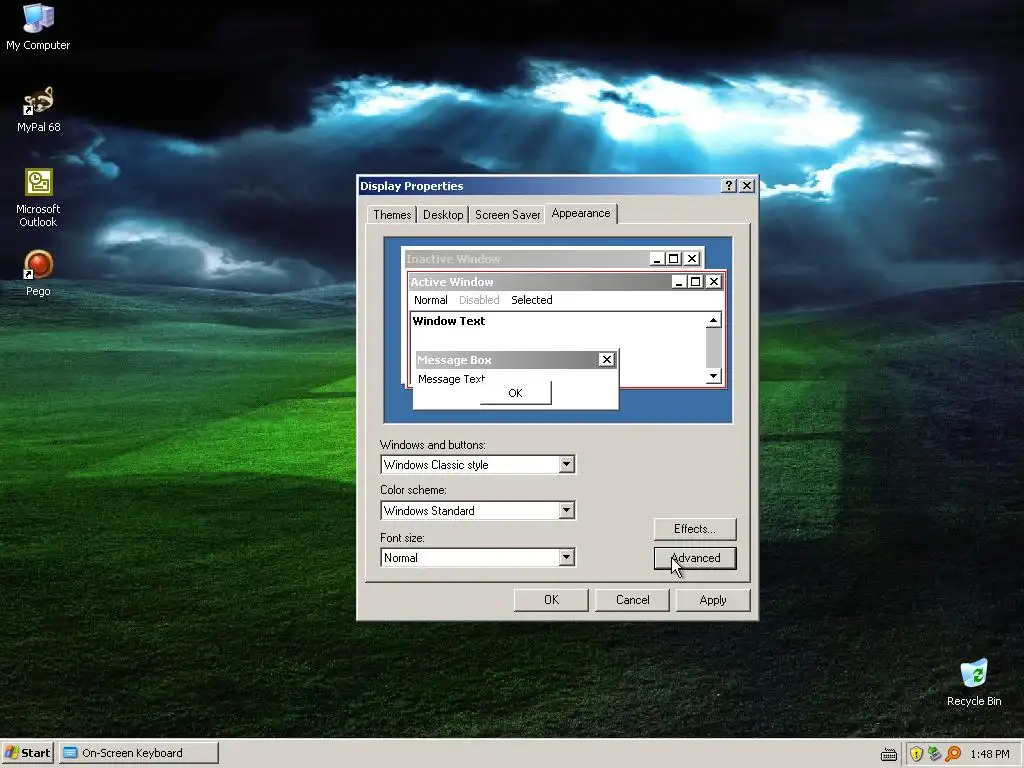This screenshot has height=768, width=1024.
Task: Click the "Color scheme:" label
Action: [413, 490]
